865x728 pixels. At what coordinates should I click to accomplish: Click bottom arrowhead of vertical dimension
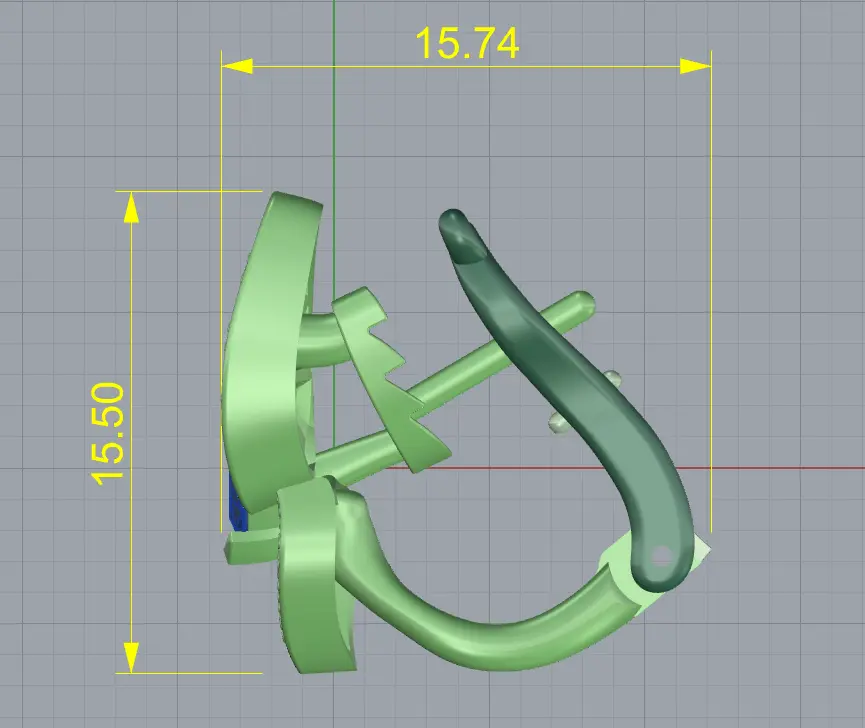pyautogui.click(x=131, y=657)
